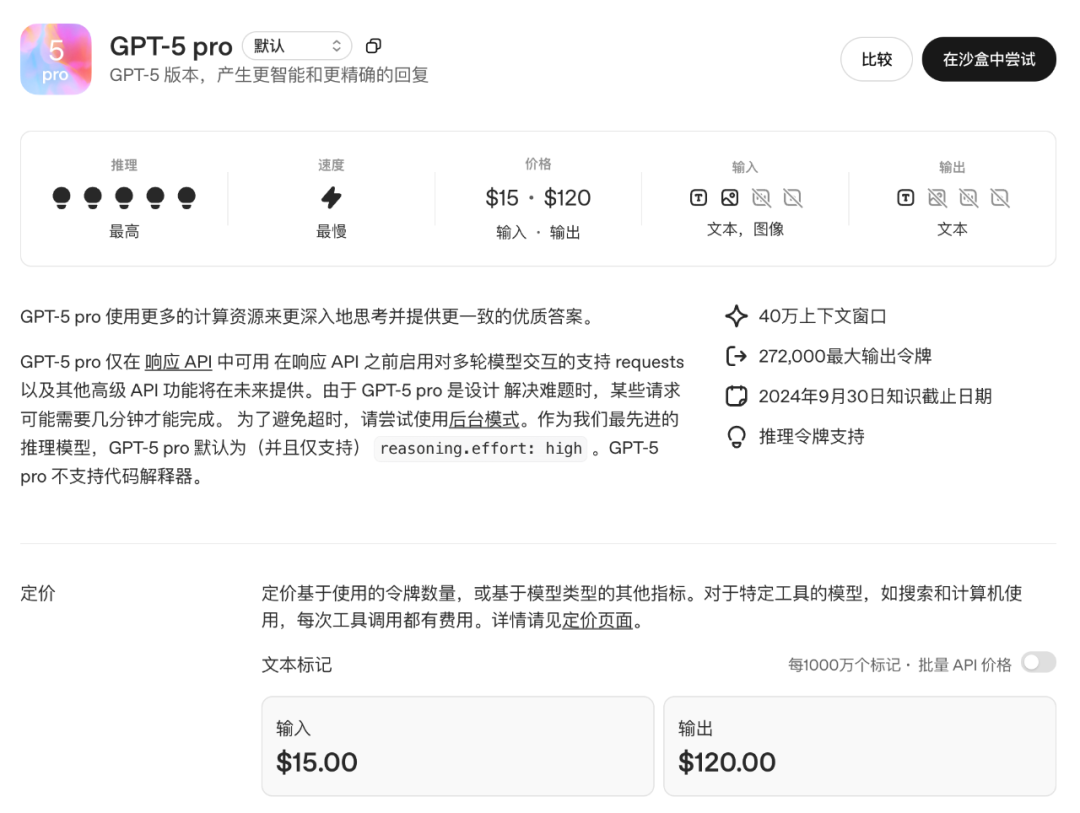Click the 在沙盒中尝试 button
1080x813 pixels.
[989, 59]
